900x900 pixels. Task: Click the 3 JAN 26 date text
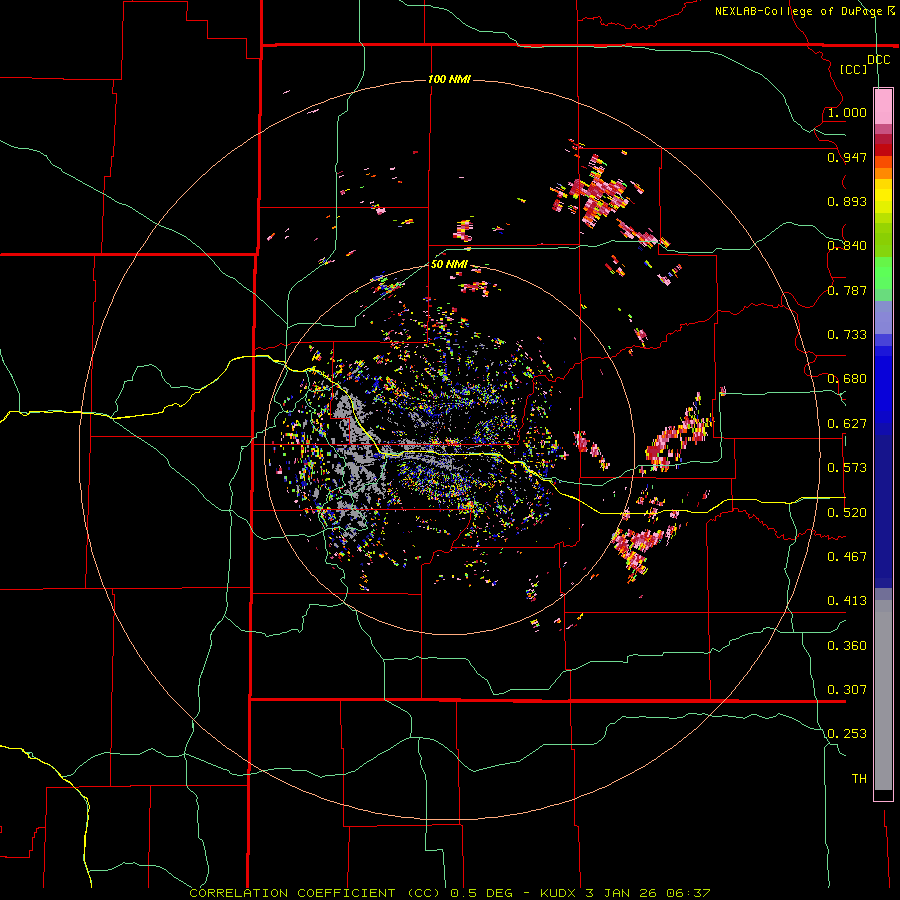[622, 893]
